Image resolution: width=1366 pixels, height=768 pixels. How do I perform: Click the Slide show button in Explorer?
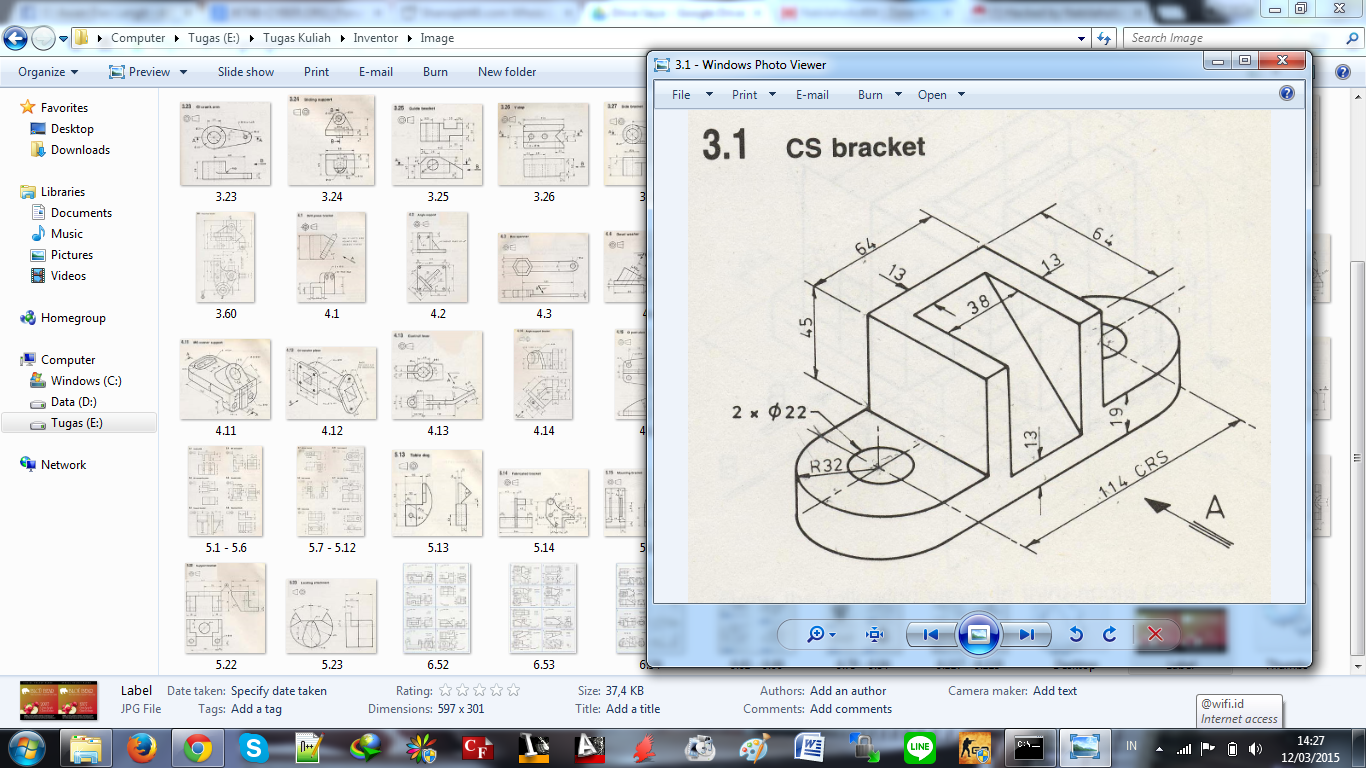245,72
